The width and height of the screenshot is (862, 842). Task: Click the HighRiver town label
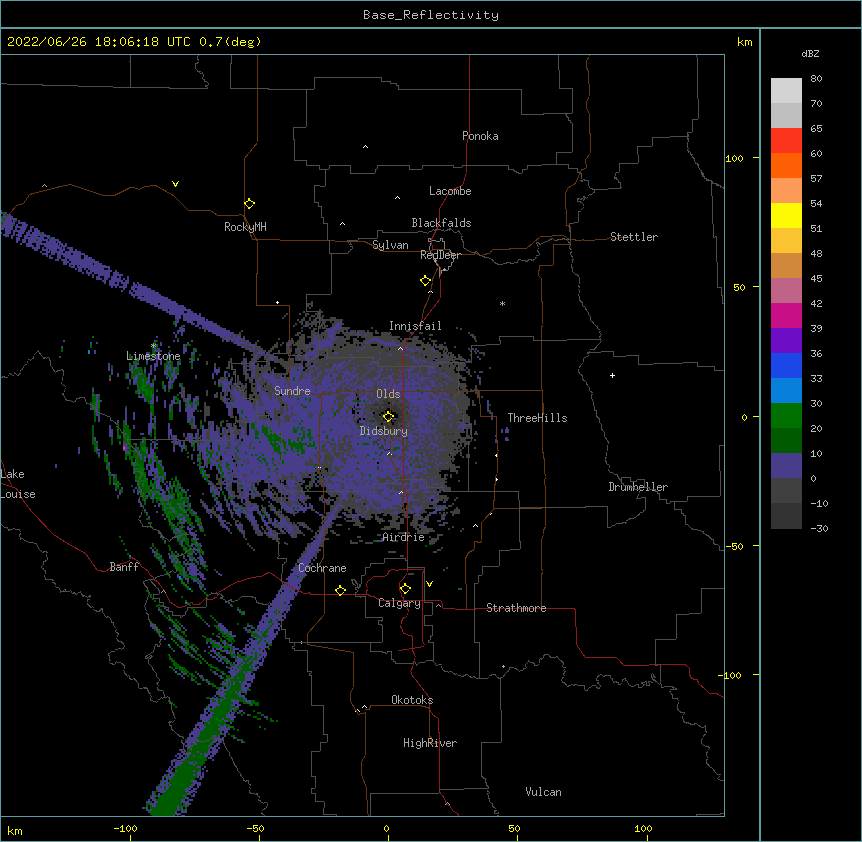click(430, 743)
